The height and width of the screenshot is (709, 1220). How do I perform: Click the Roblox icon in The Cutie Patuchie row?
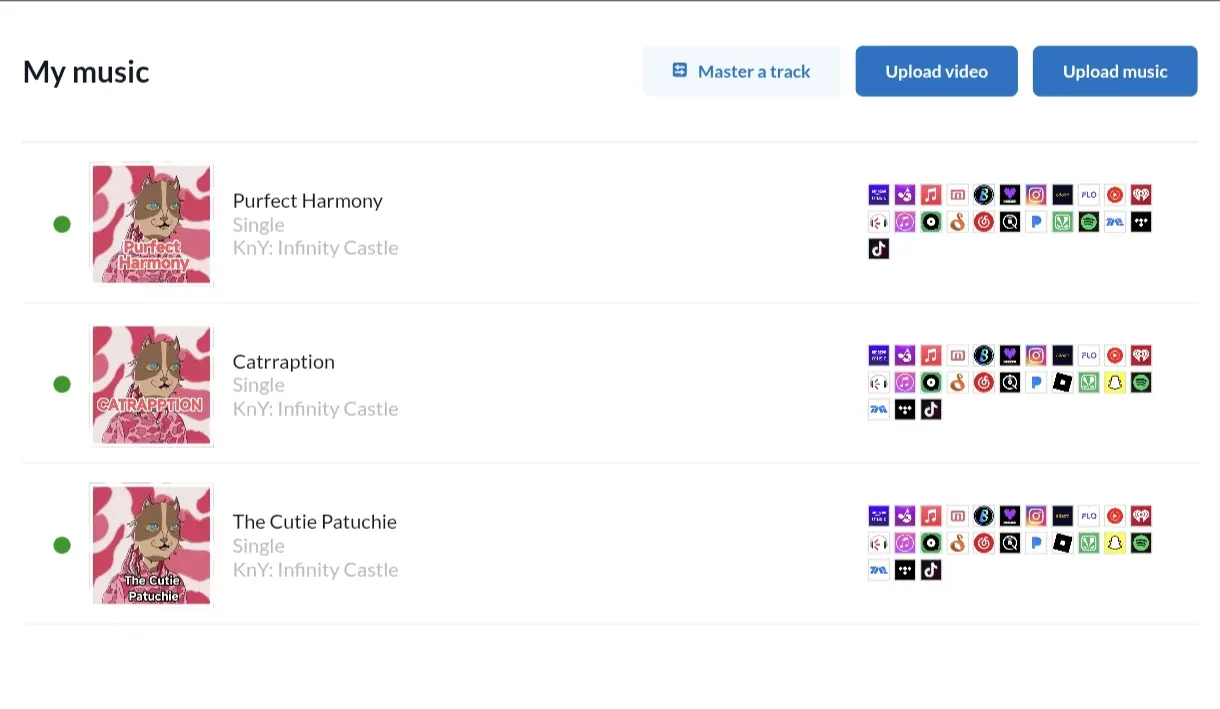click(1062, 543)
